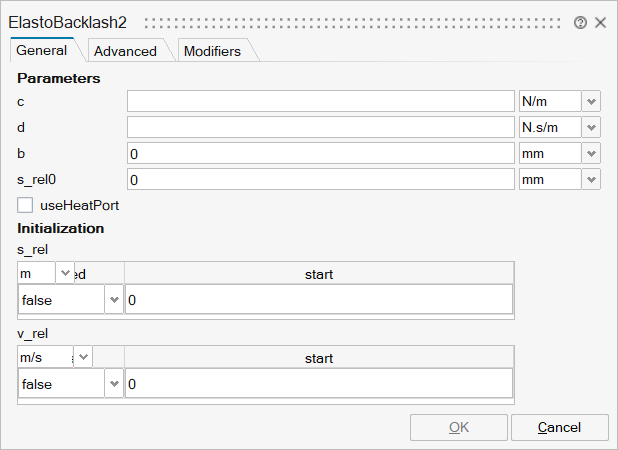
Task: Click the c parameter input field
Action: 320,101
